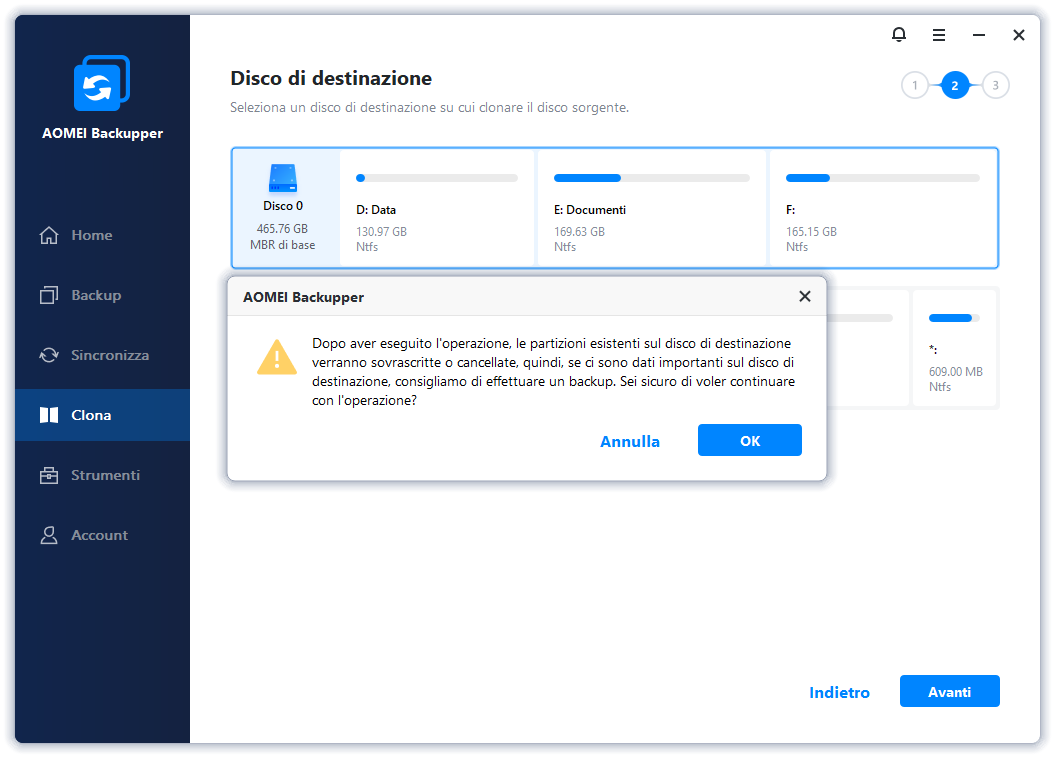Close the main AOMEI Backupper window
The width and height of the screenshot is (1055, 758).
coord(1019,35)
